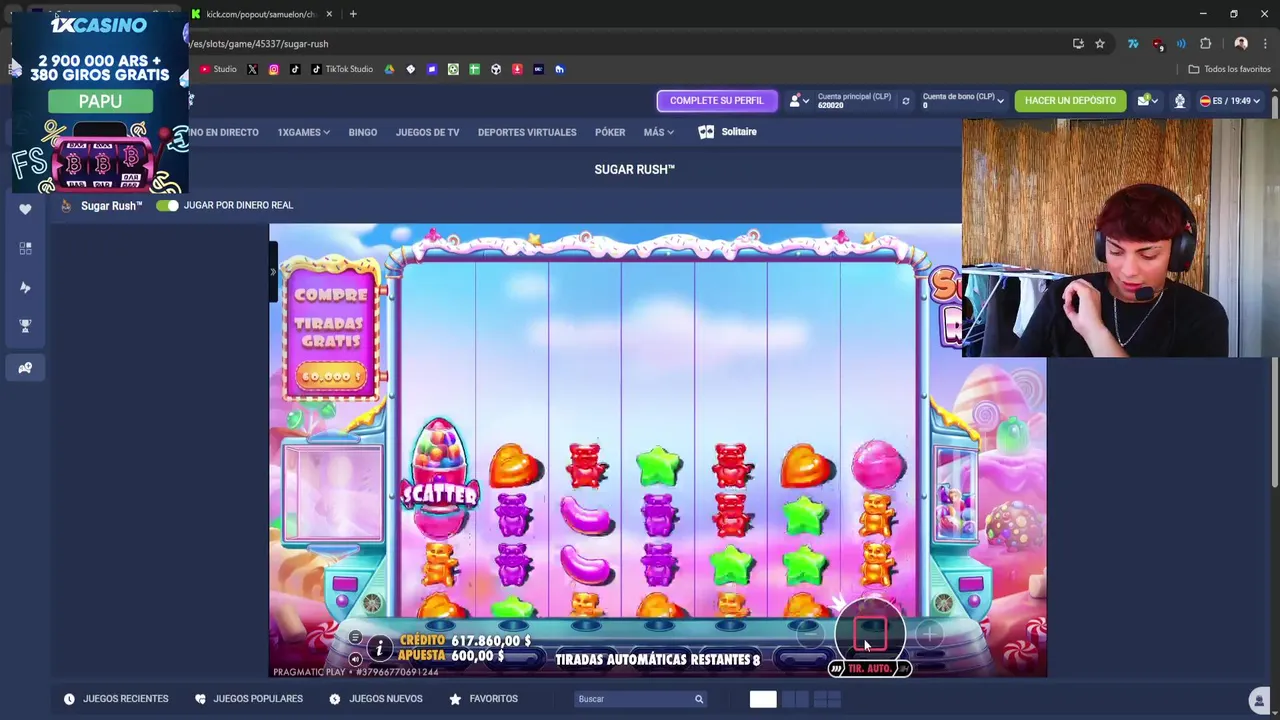Click the gamepad sidebar icon
Viewport: 1280px width, 720px height.
point(25,368)
